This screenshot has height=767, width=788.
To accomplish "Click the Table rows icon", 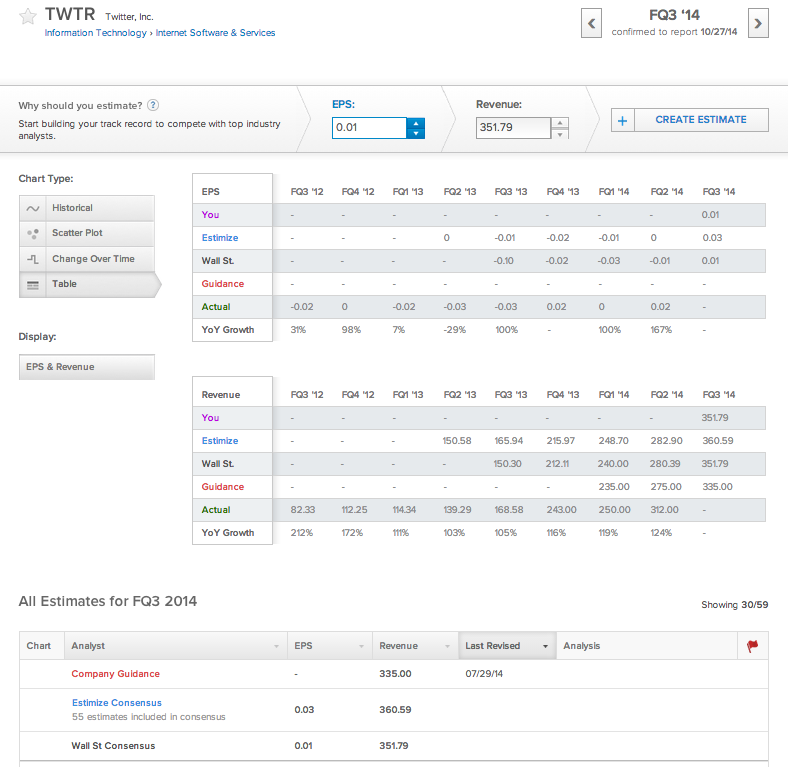I will click(33, 285).
